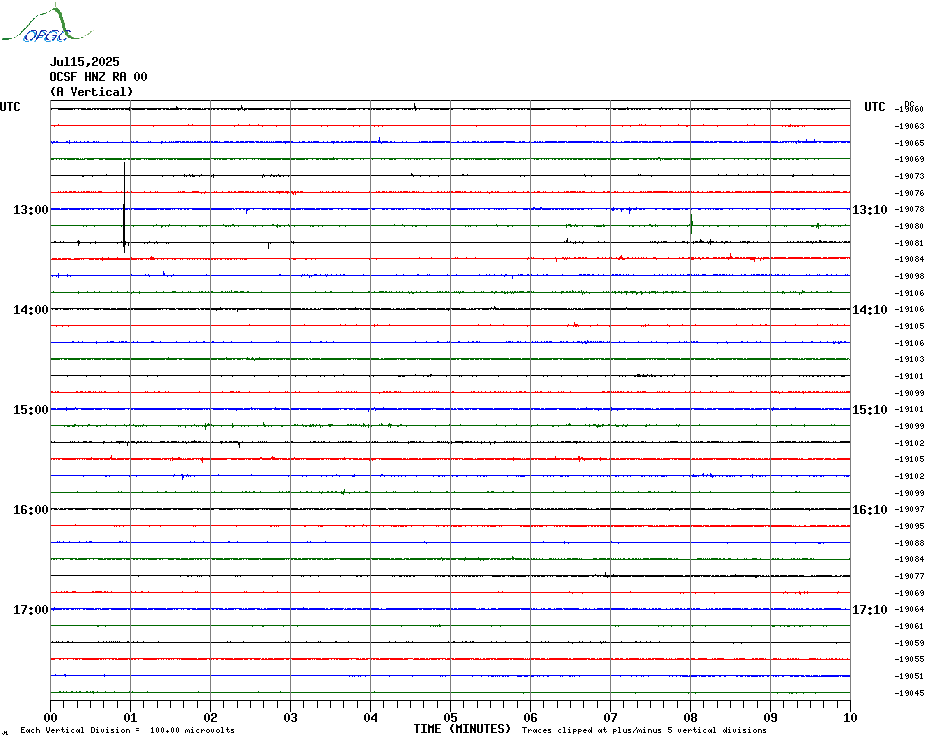Click the DC value '-19103'

point(909,360)
